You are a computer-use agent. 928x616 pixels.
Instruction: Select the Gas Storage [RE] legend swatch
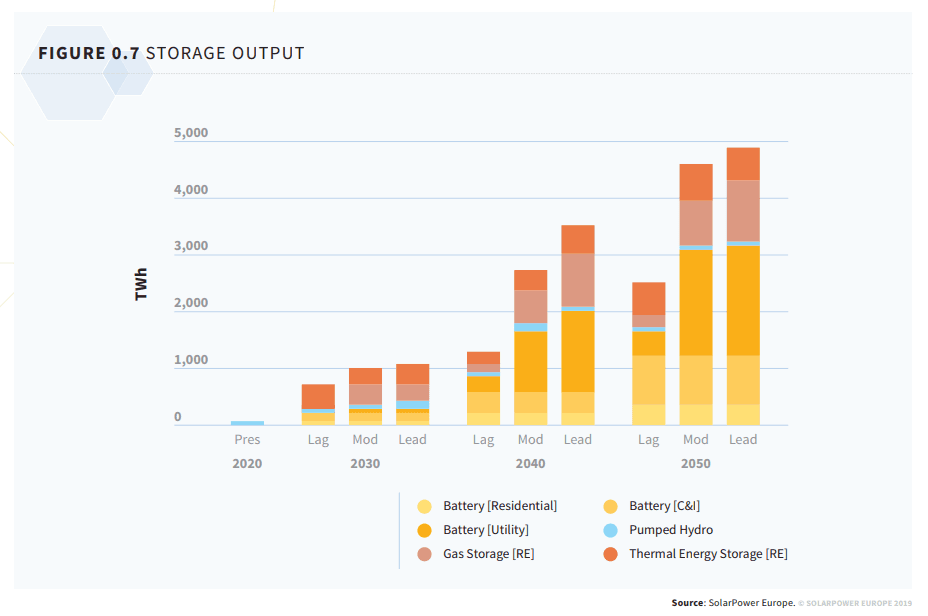click(x=425, y=554)
